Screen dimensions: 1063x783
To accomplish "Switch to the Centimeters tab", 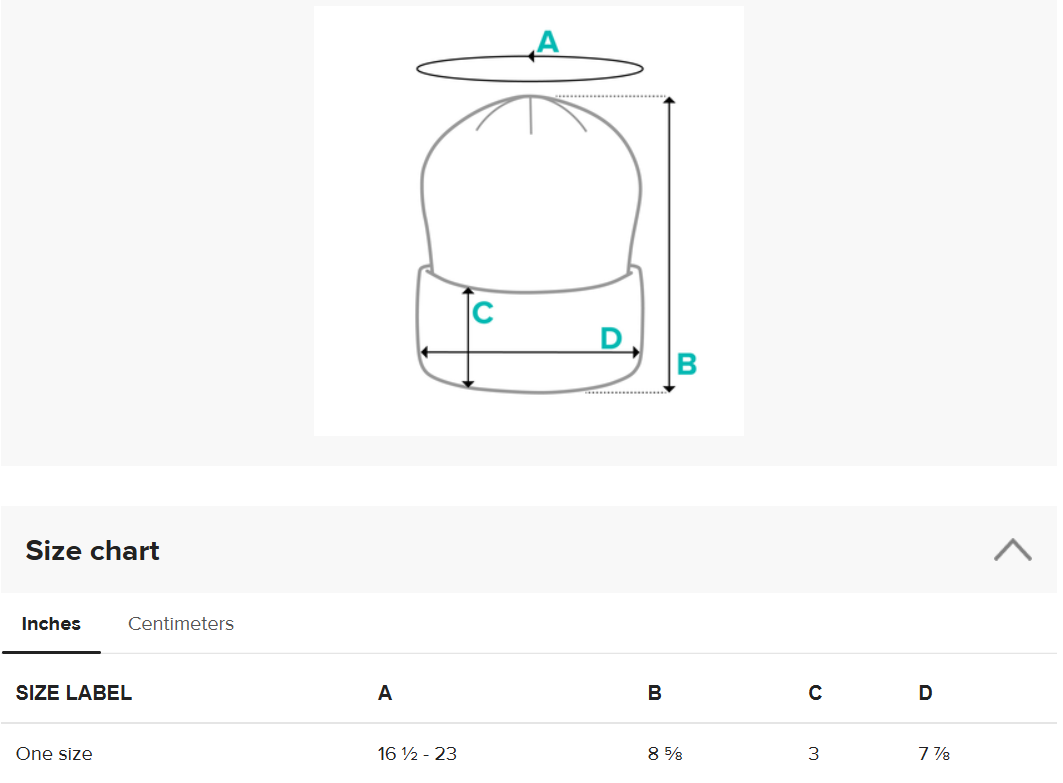I will click(181, 624).
